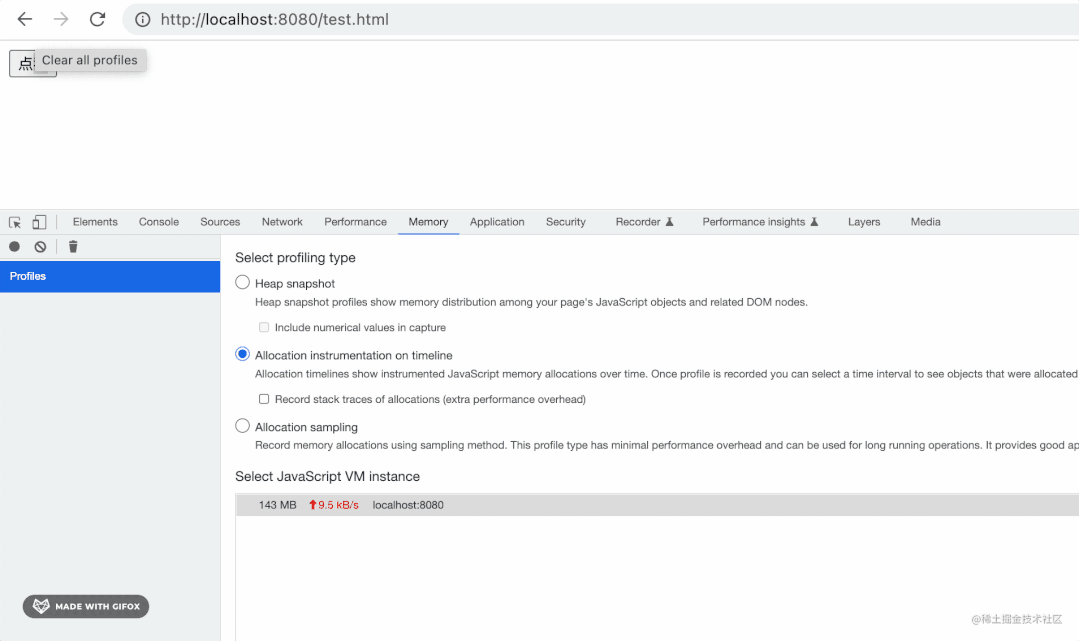Start recording with the record circle icon
Viewport: 1079px width, 641px height.
click(x=14, y=246)
